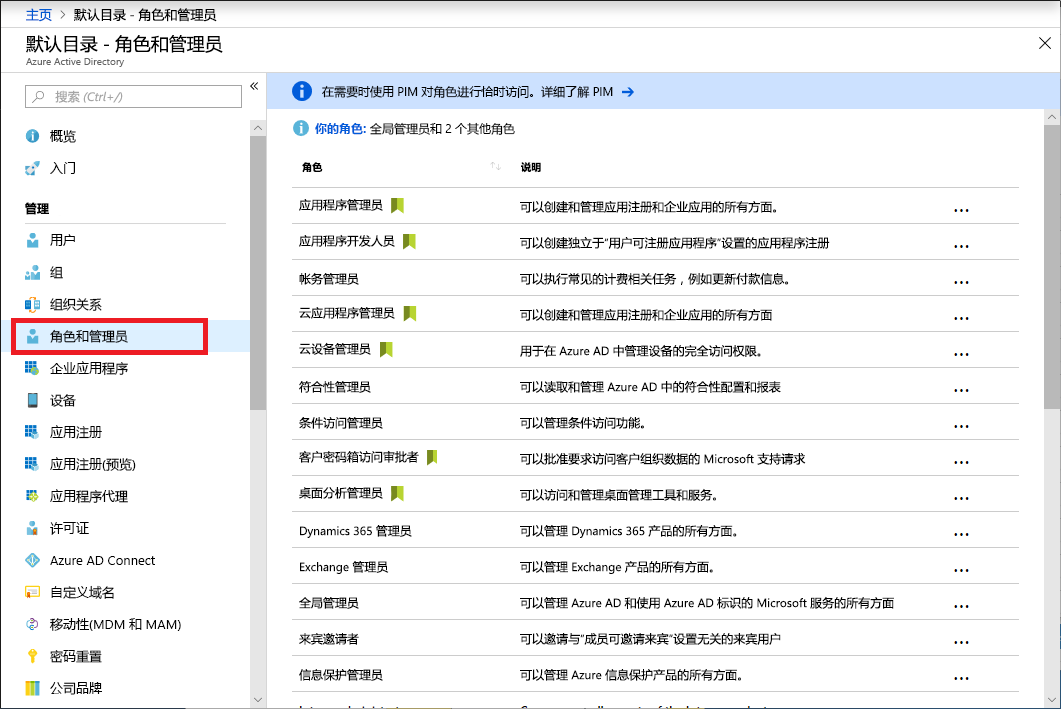Open the 帐务管理员 role row

tap(655, 278)
